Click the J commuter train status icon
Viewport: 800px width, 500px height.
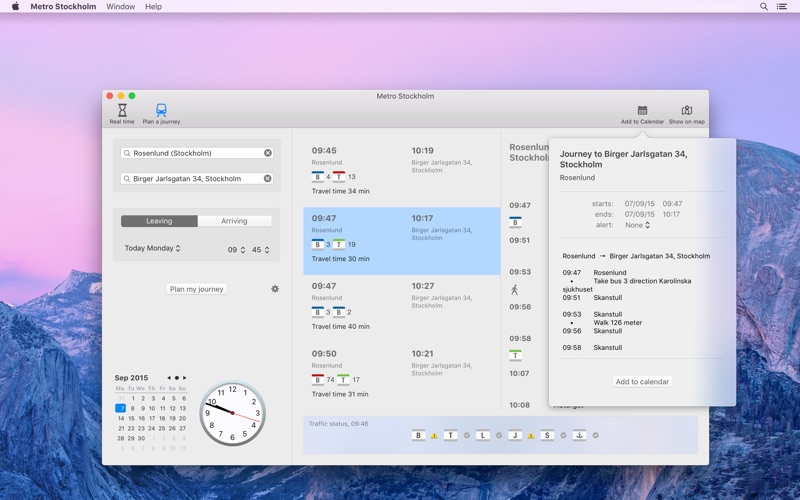click(515, 435)
